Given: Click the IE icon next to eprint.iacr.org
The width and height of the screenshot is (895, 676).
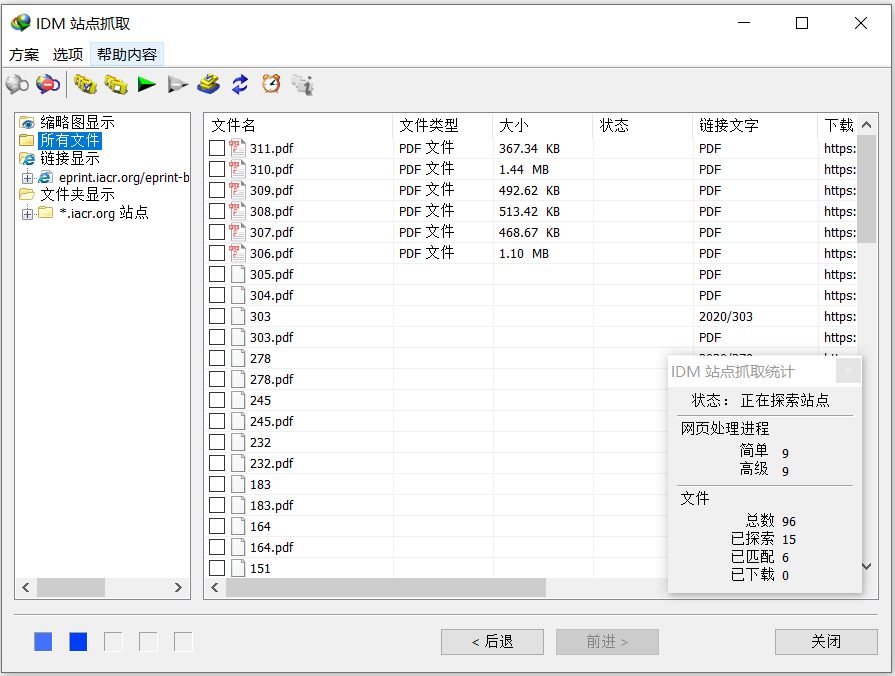Looking at the screenshot, I should click(46, 177).
